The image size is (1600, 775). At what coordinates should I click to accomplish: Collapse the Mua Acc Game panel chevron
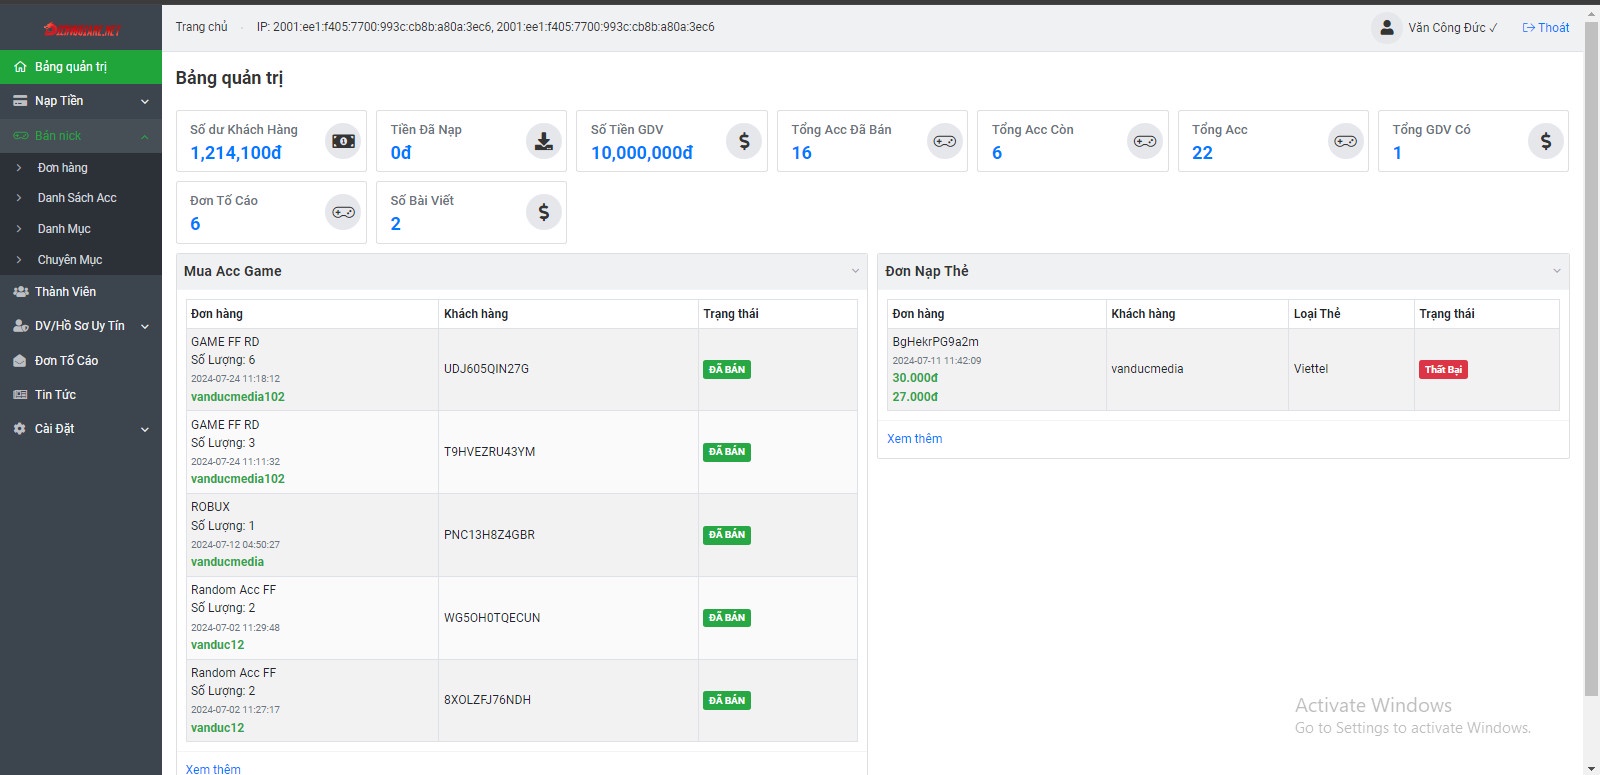855,271
